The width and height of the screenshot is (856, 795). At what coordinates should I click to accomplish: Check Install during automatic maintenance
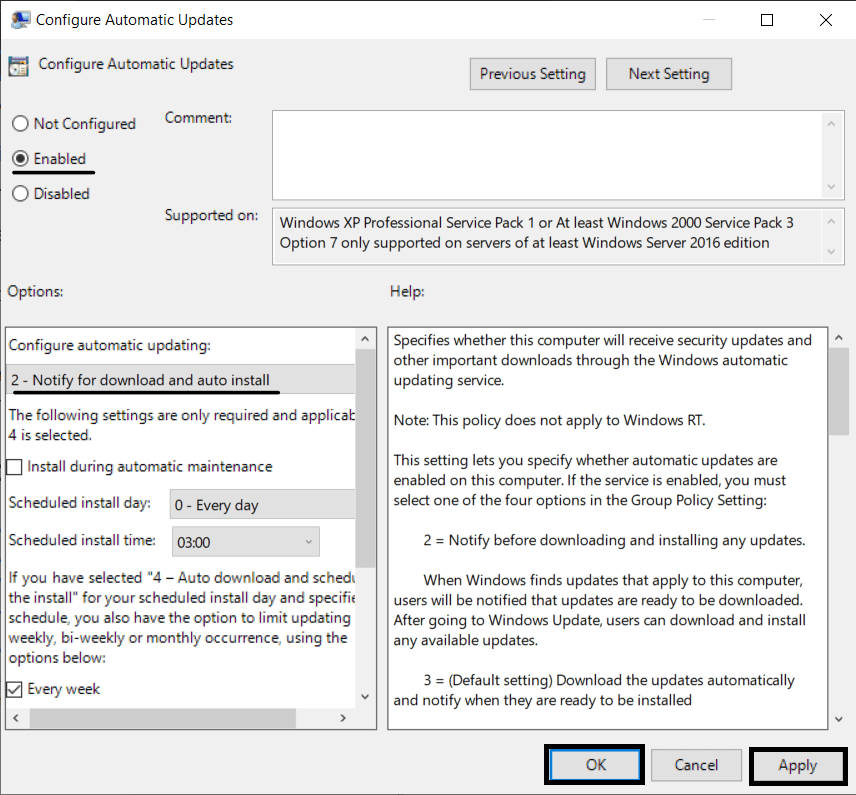click(x=14, y=467)
